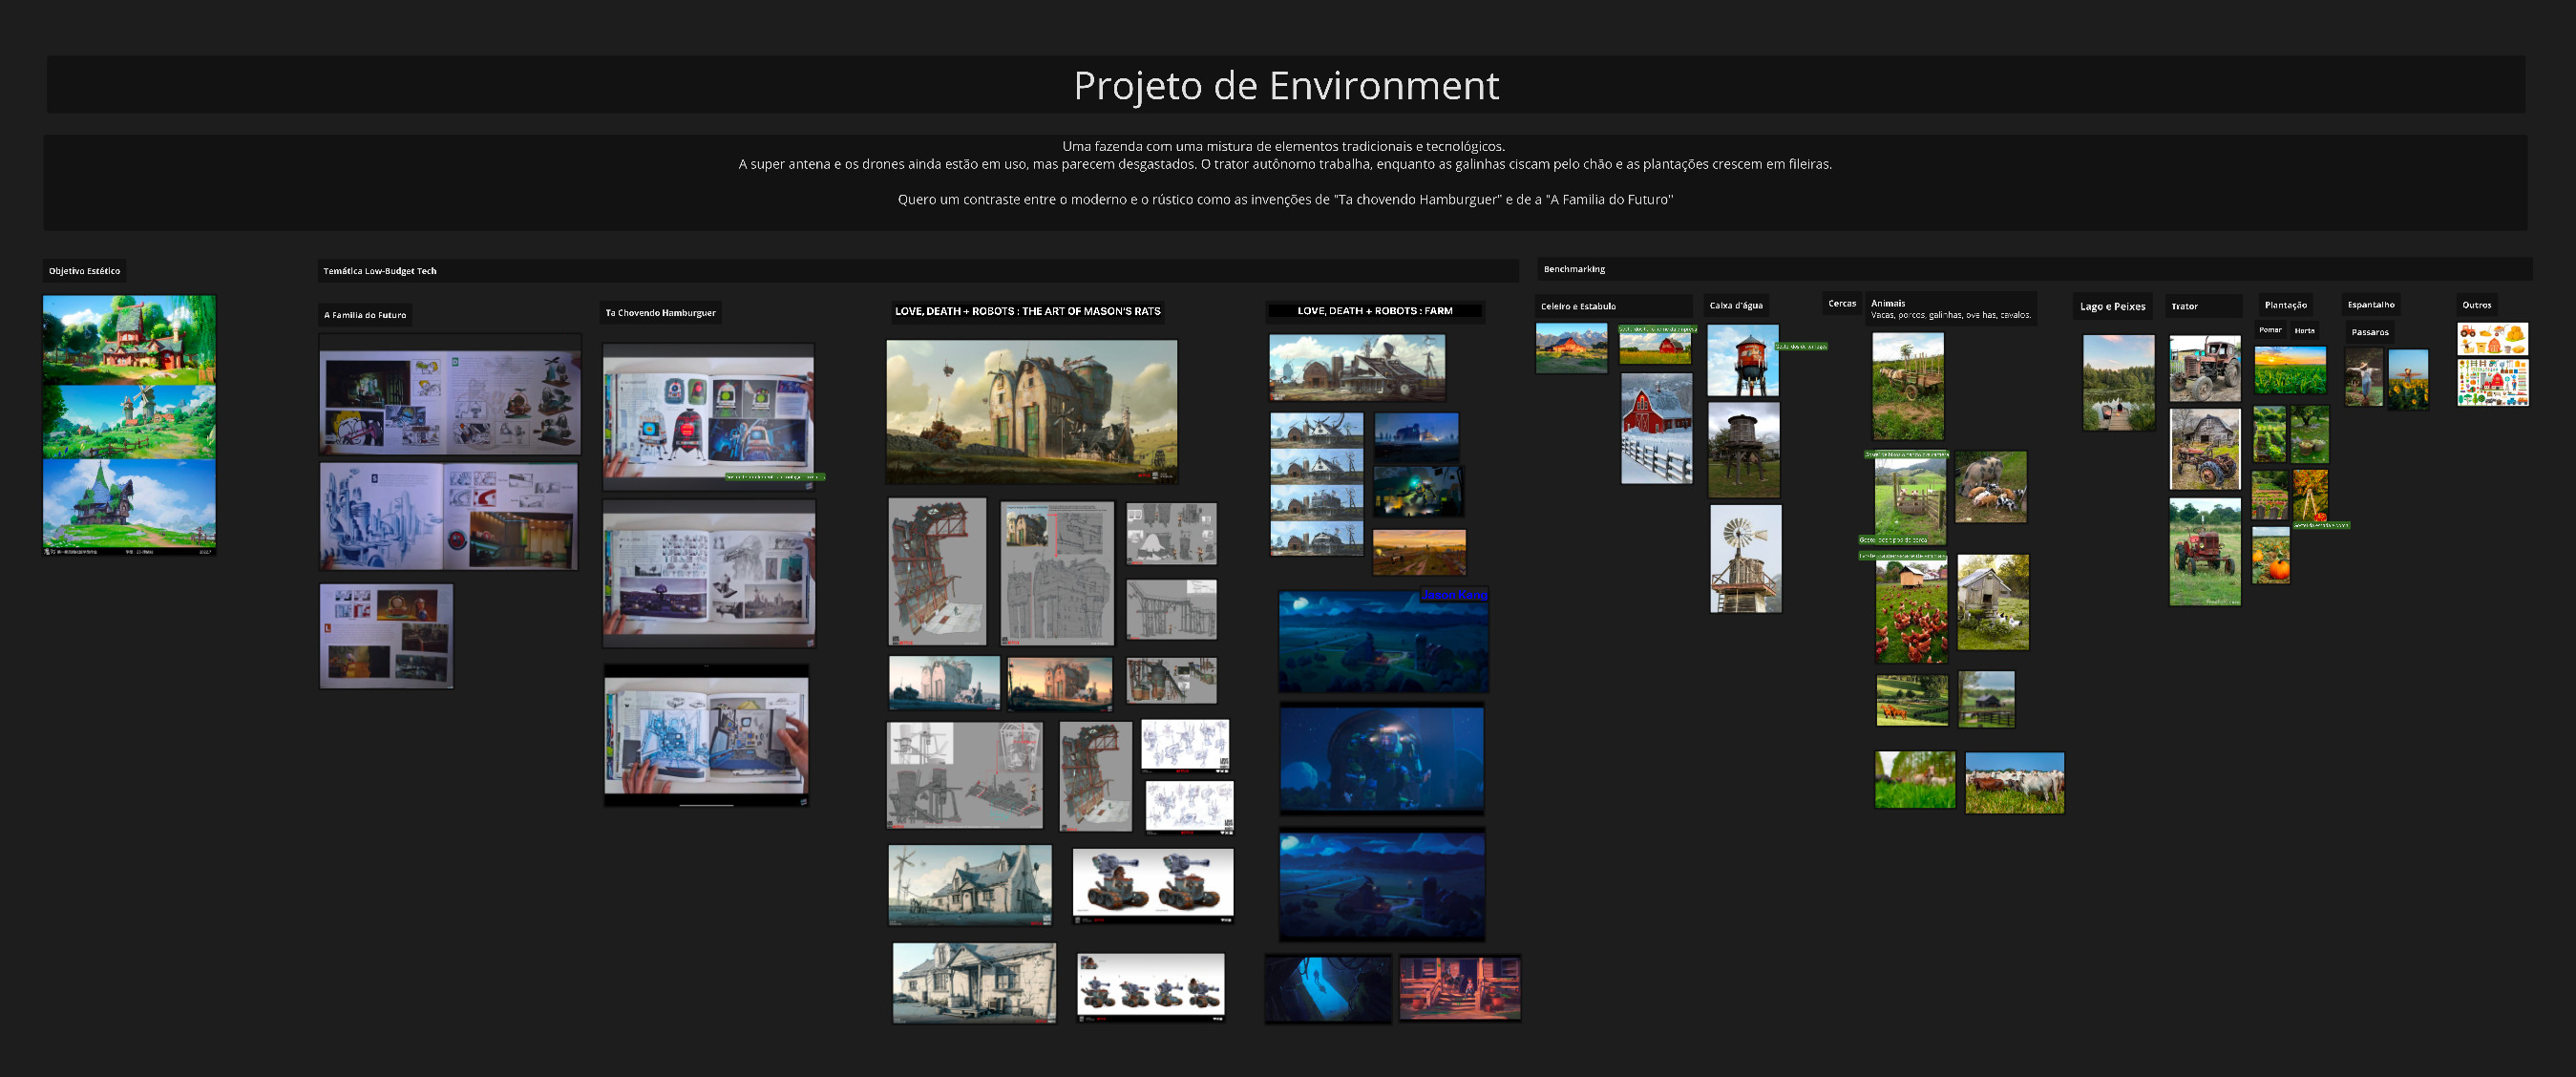The height and width of the screenshot is (1077, 2576).
Task: Select the red tractor in field photo
Action: pyautogui.click(x=2205, y=552)
